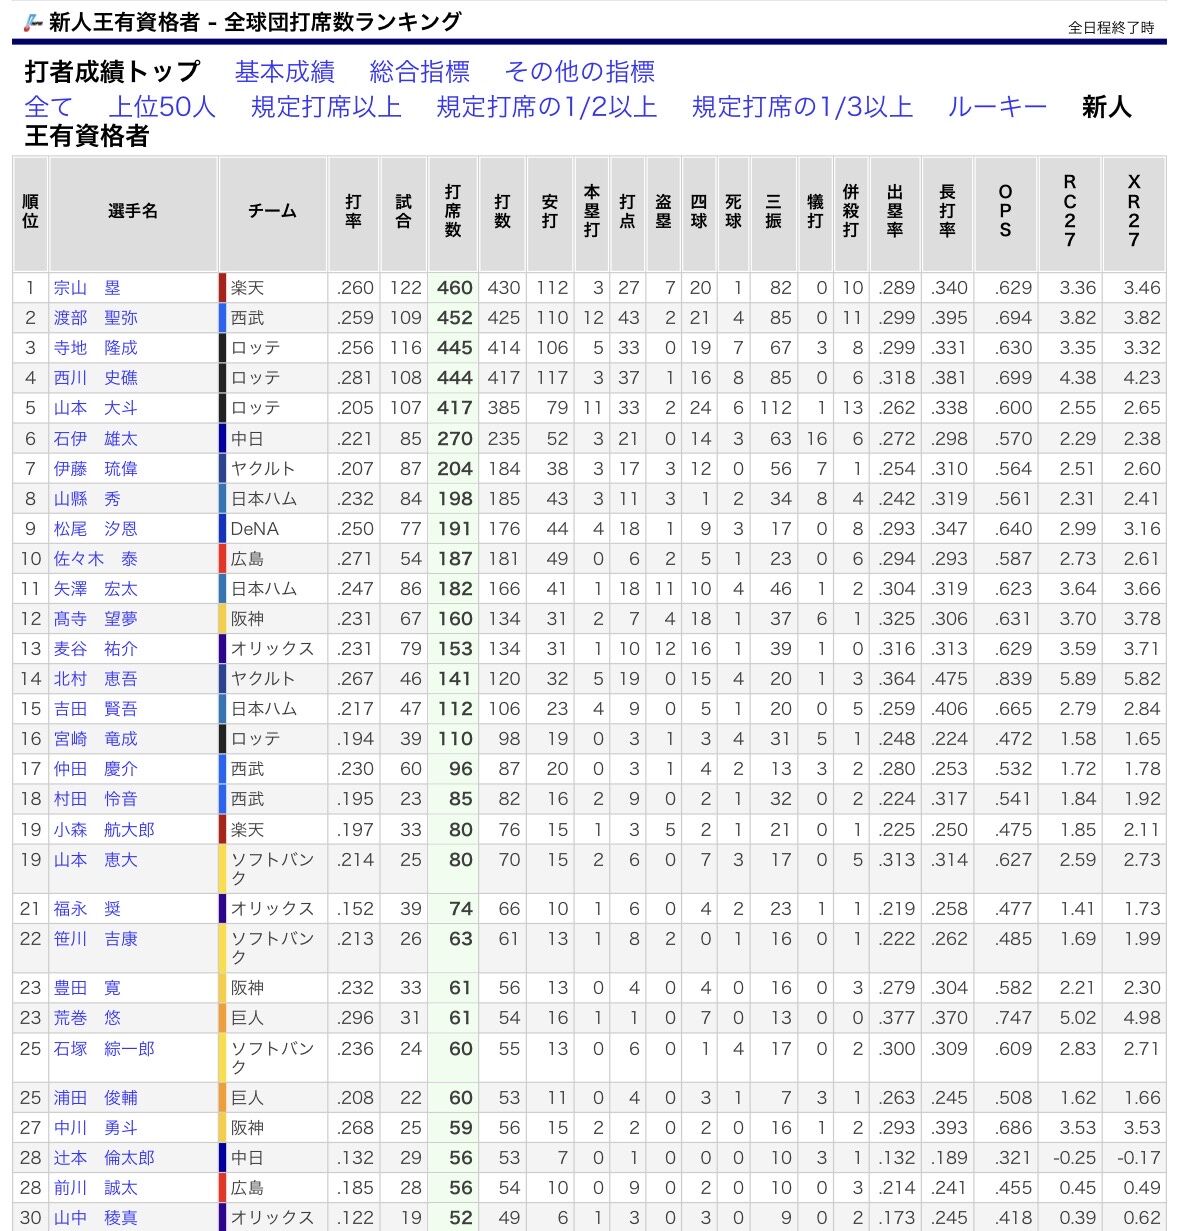The width and height of the screenshot is (1179, 1231).
Task: Select the 上位50人 filter
Action: point(163,106)
